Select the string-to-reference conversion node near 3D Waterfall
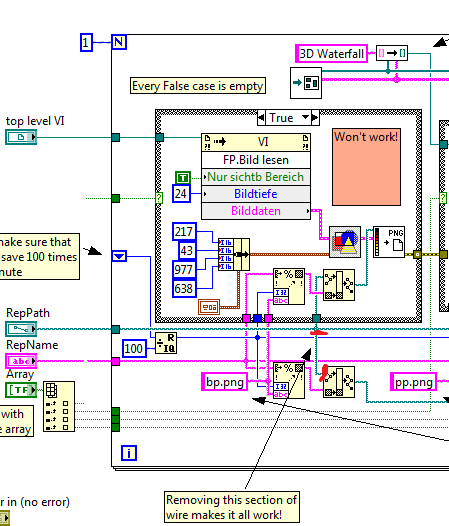The width and height of the screenshot is (449, 526). (392, 53)
